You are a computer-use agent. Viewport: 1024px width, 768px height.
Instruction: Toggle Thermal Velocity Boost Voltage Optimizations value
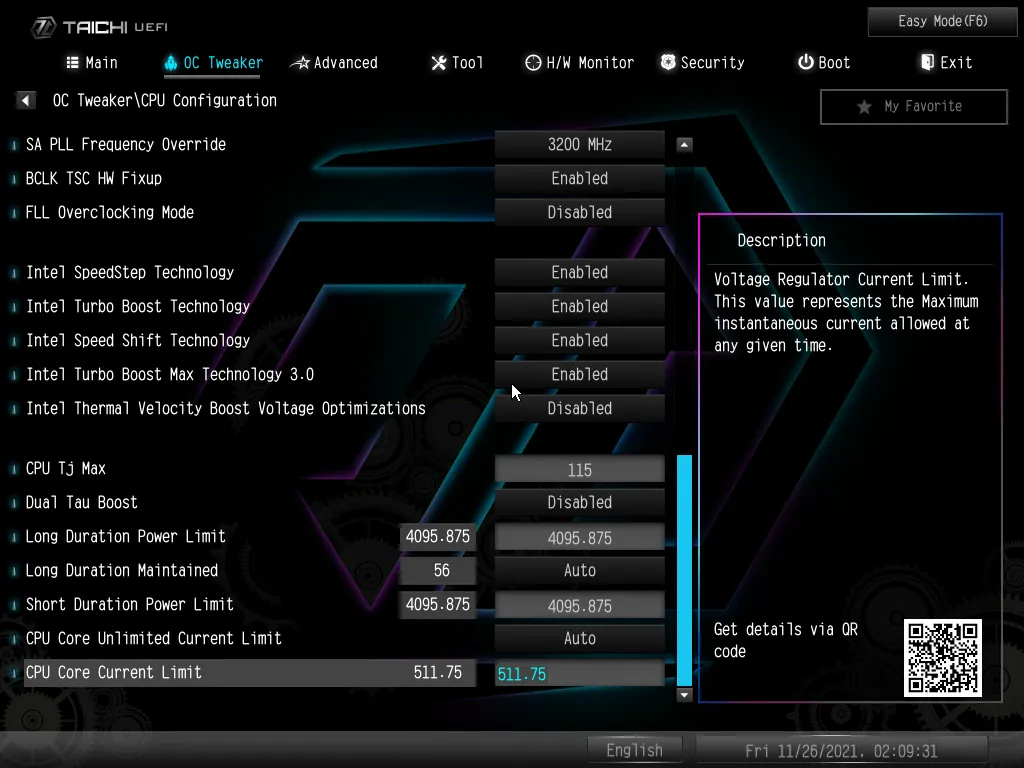[x=580, y=408]
